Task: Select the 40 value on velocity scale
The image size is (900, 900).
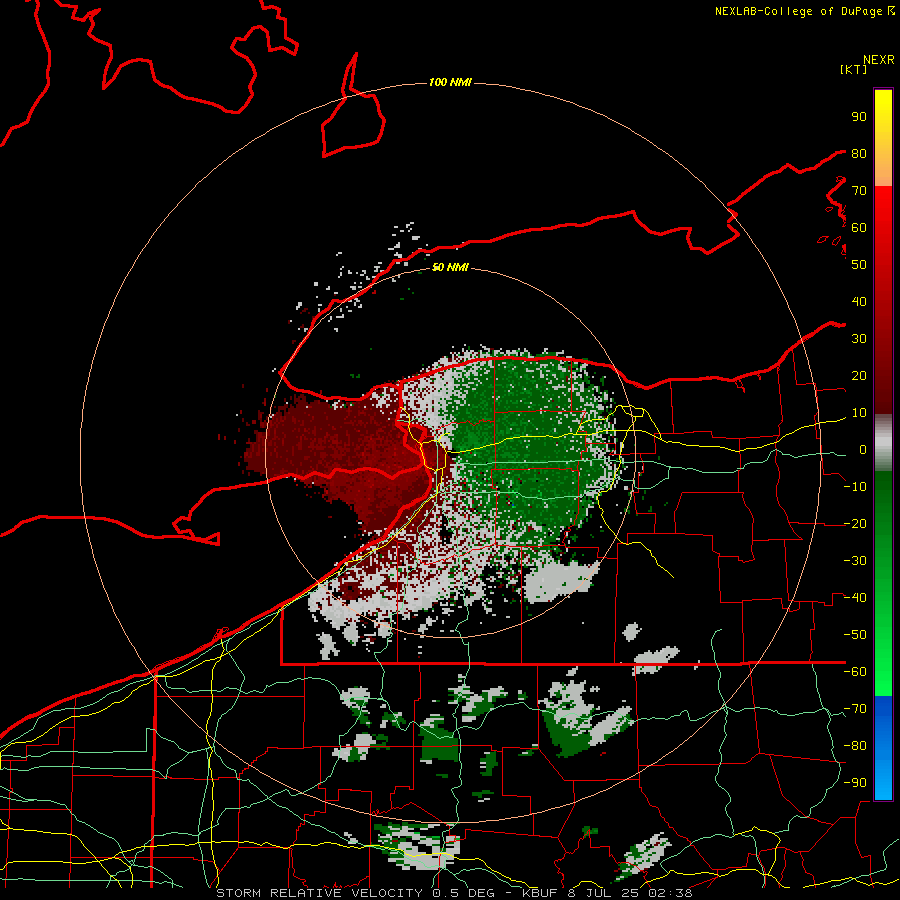Action: point(859,301)
